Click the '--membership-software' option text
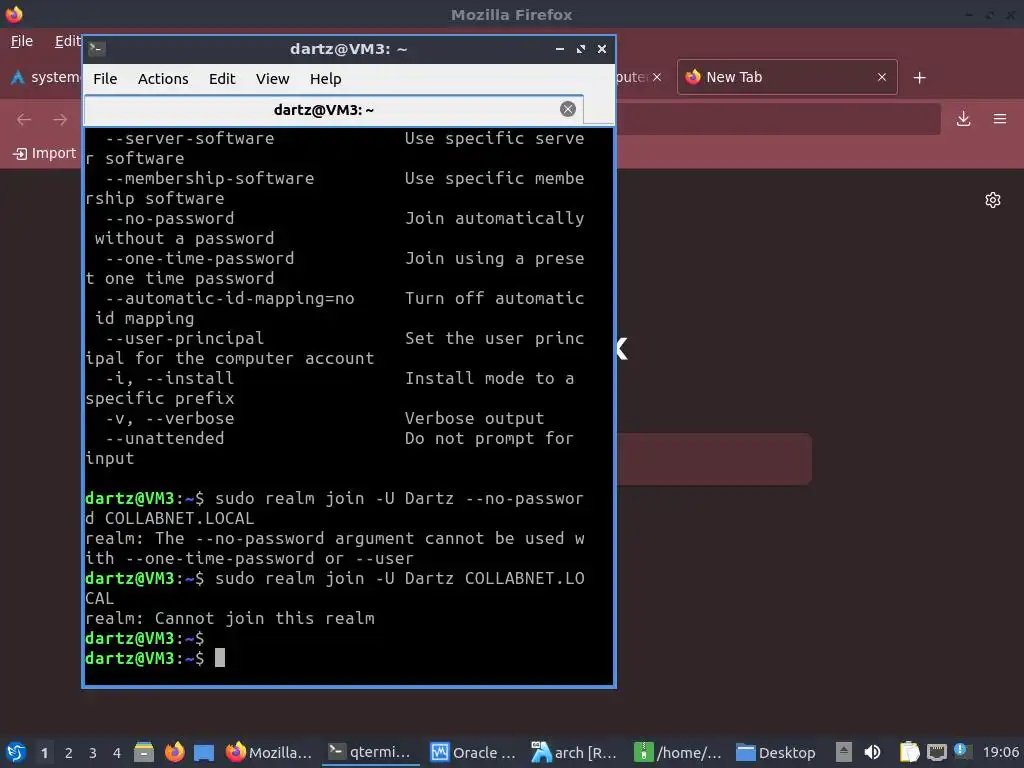 [x=210, y=178]
